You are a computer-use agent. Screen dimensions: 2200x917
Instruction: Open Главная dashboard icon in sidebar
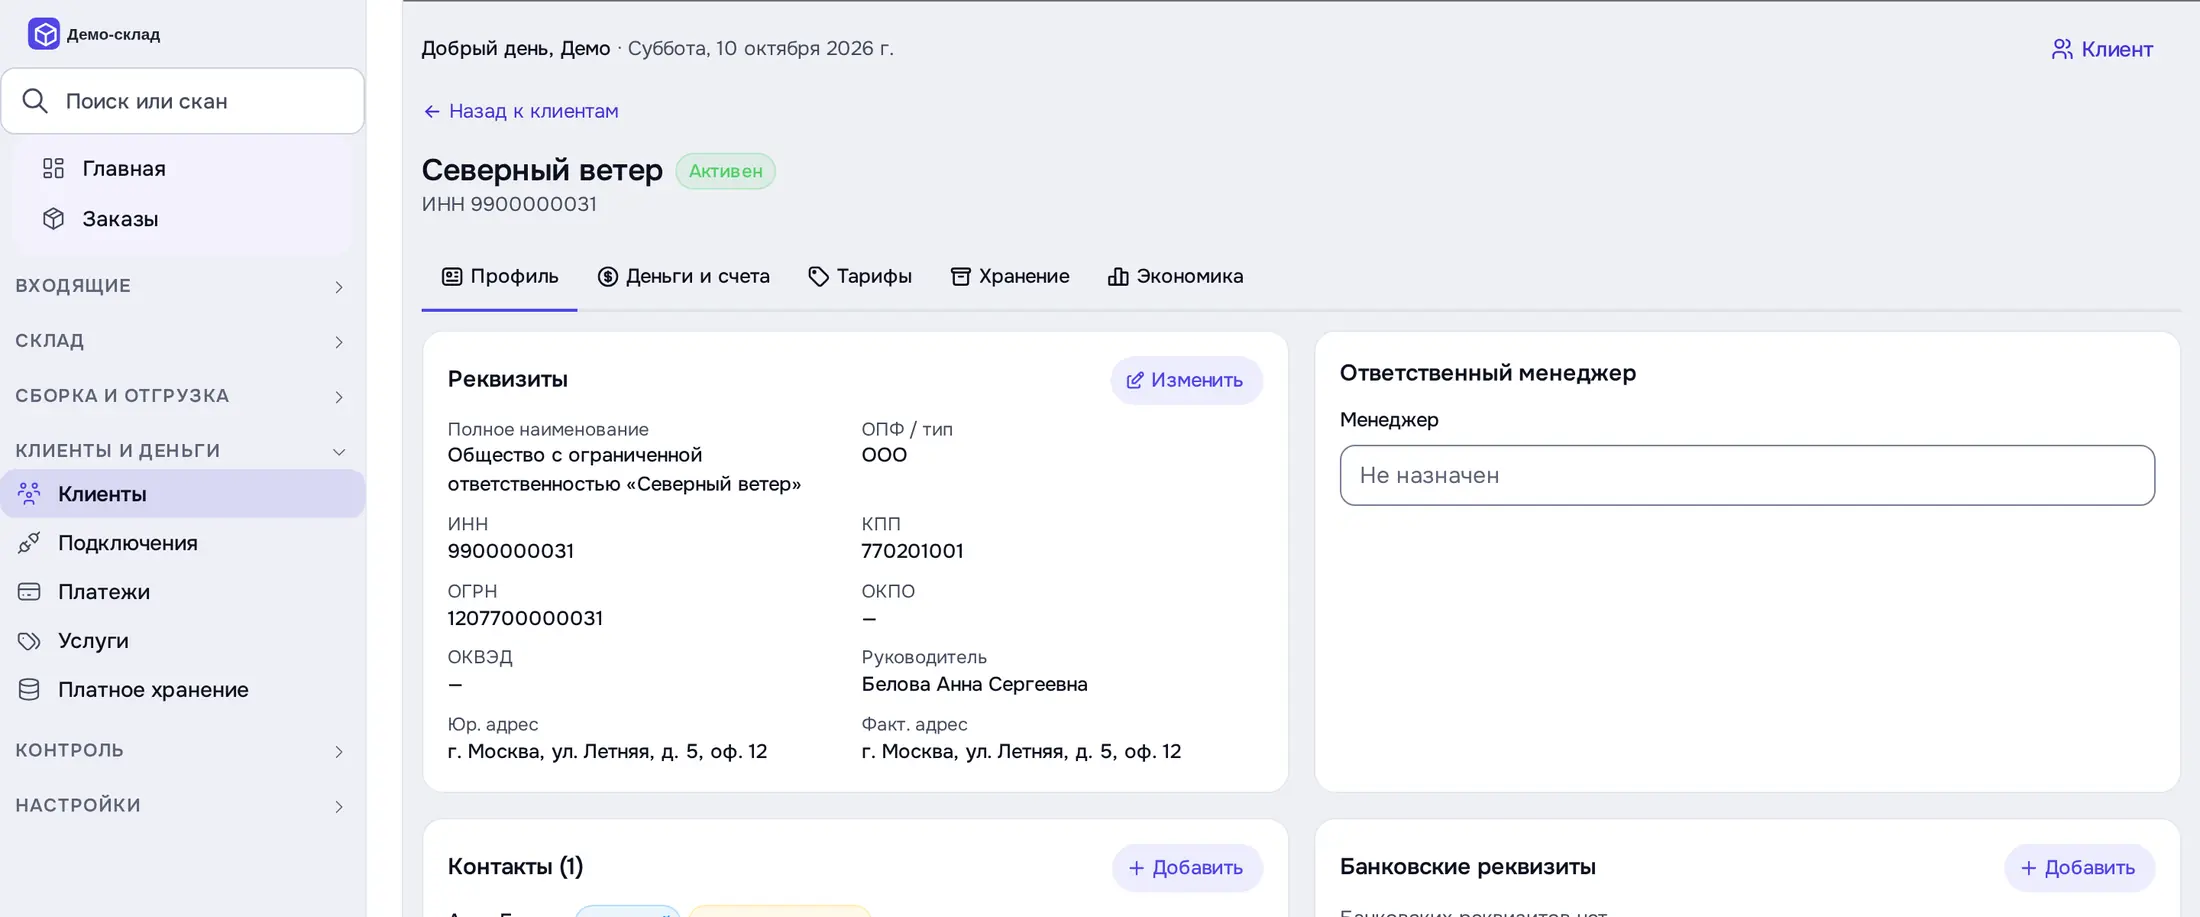[53, 168]
